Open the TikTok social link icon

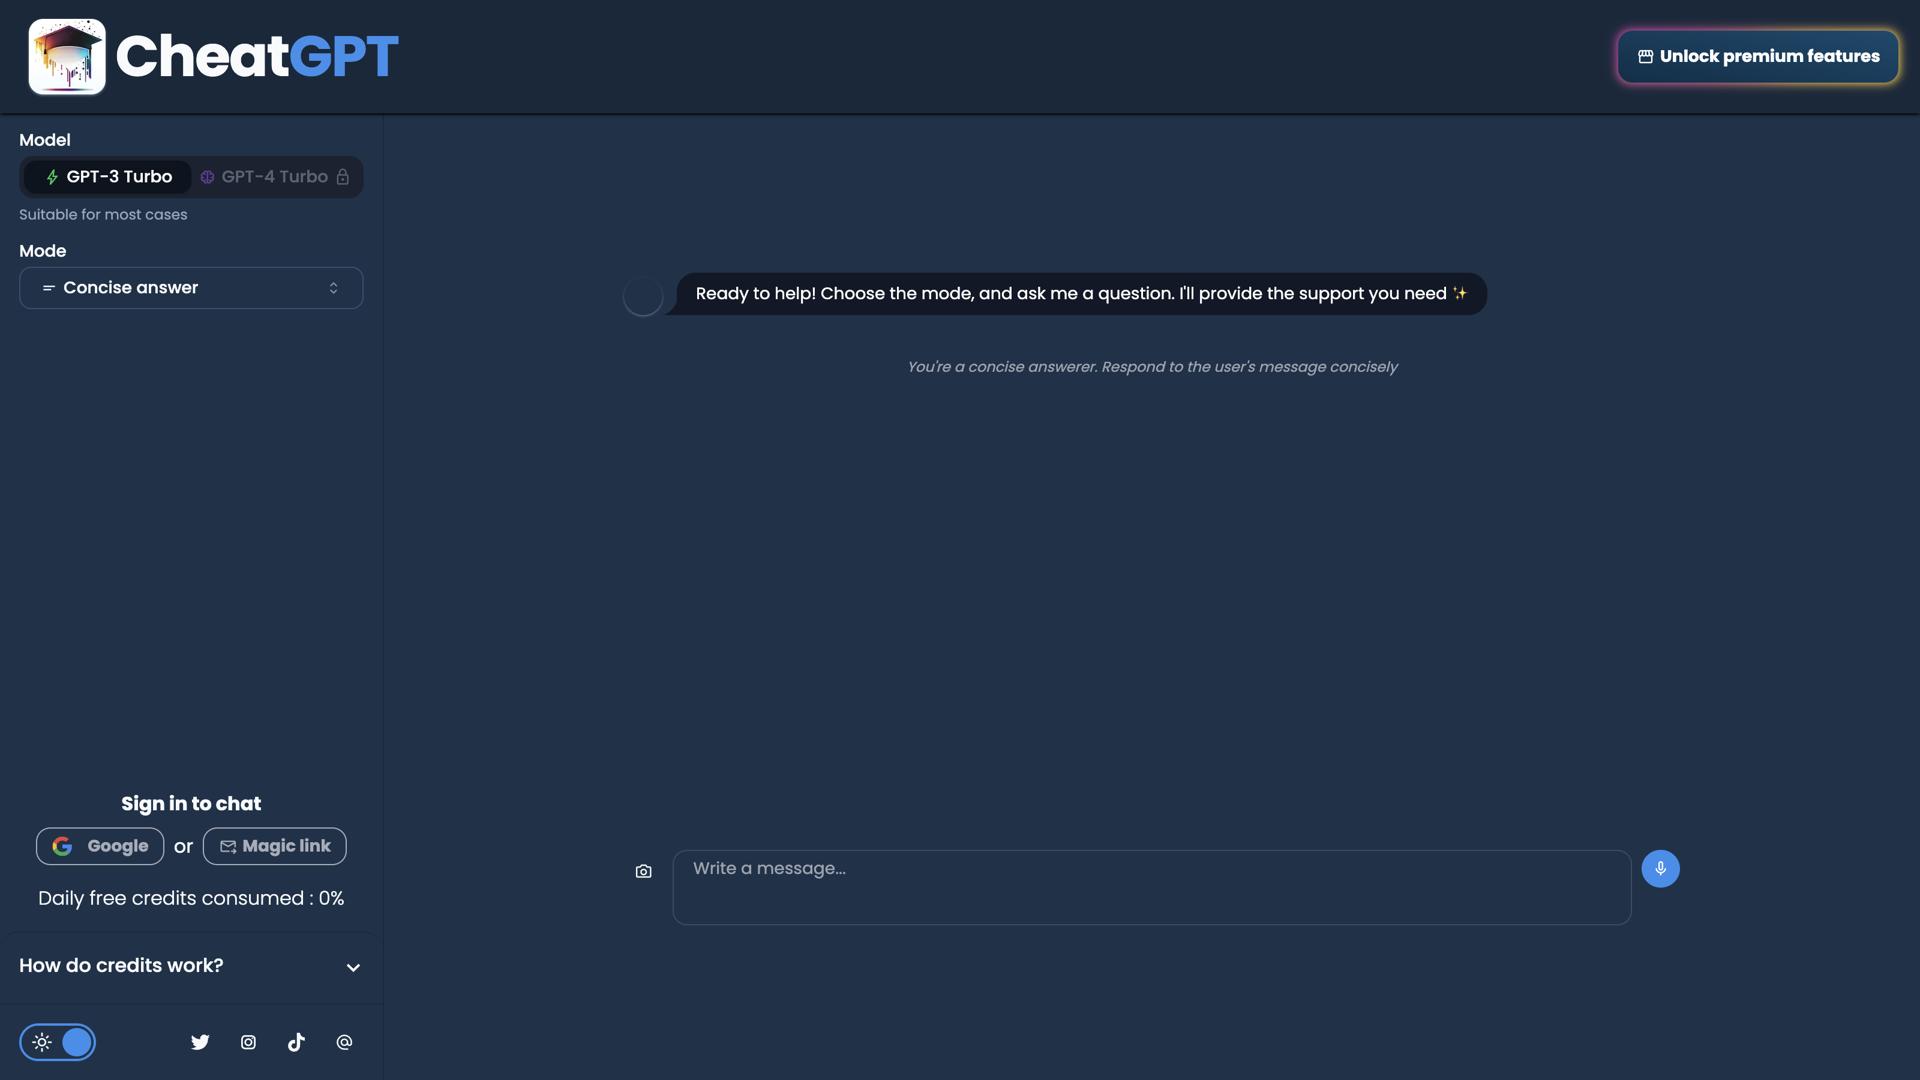[296, 1042]
